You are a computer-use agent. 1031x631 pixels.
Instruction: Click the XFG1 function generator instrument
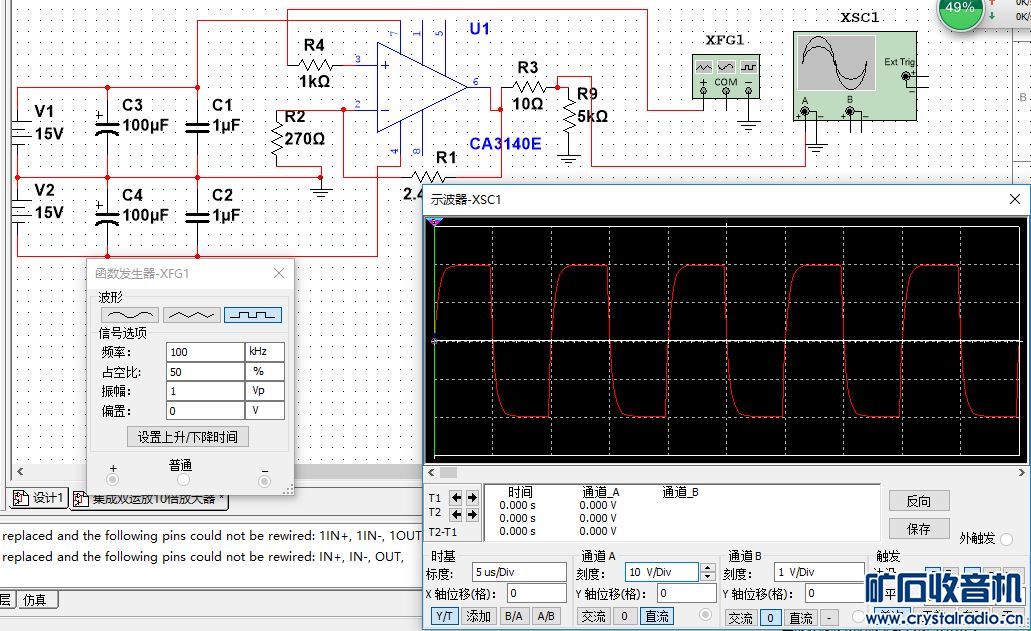coord(726,75)
